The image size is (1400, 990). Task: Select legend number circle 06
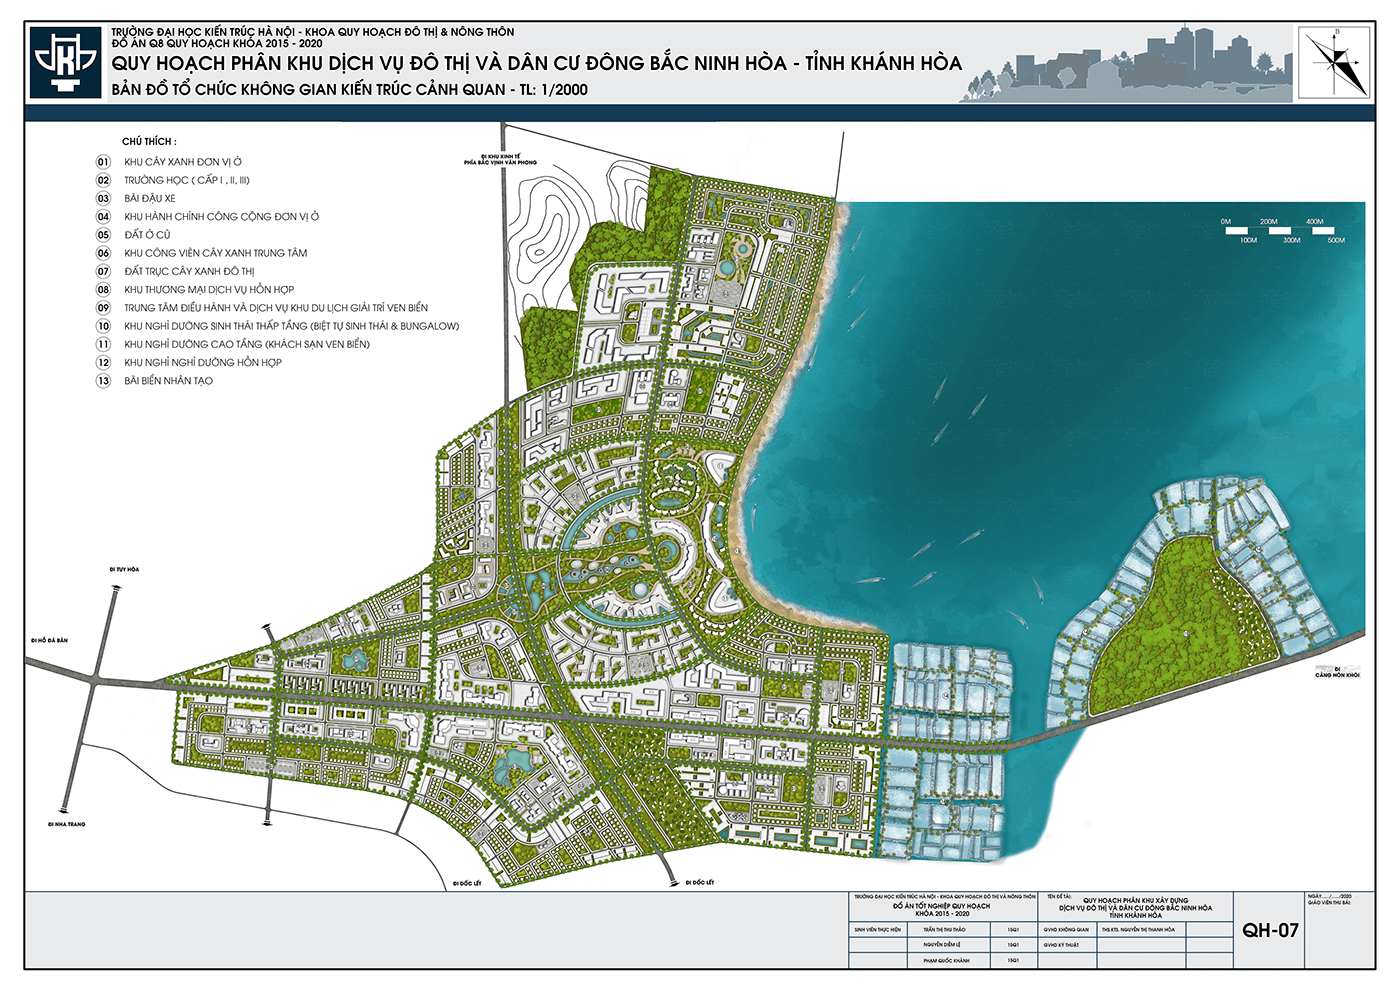103,253
